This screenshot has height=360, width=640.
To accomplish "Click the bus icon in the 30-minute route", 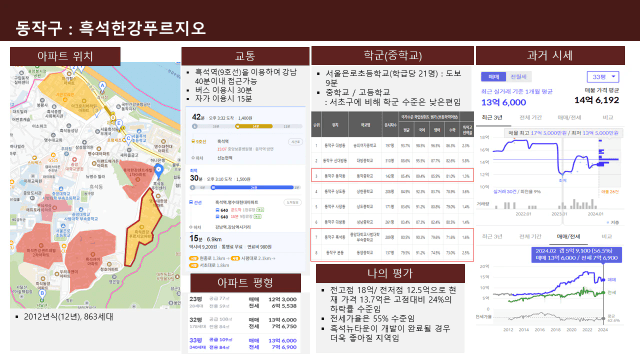I will (191, 202).
